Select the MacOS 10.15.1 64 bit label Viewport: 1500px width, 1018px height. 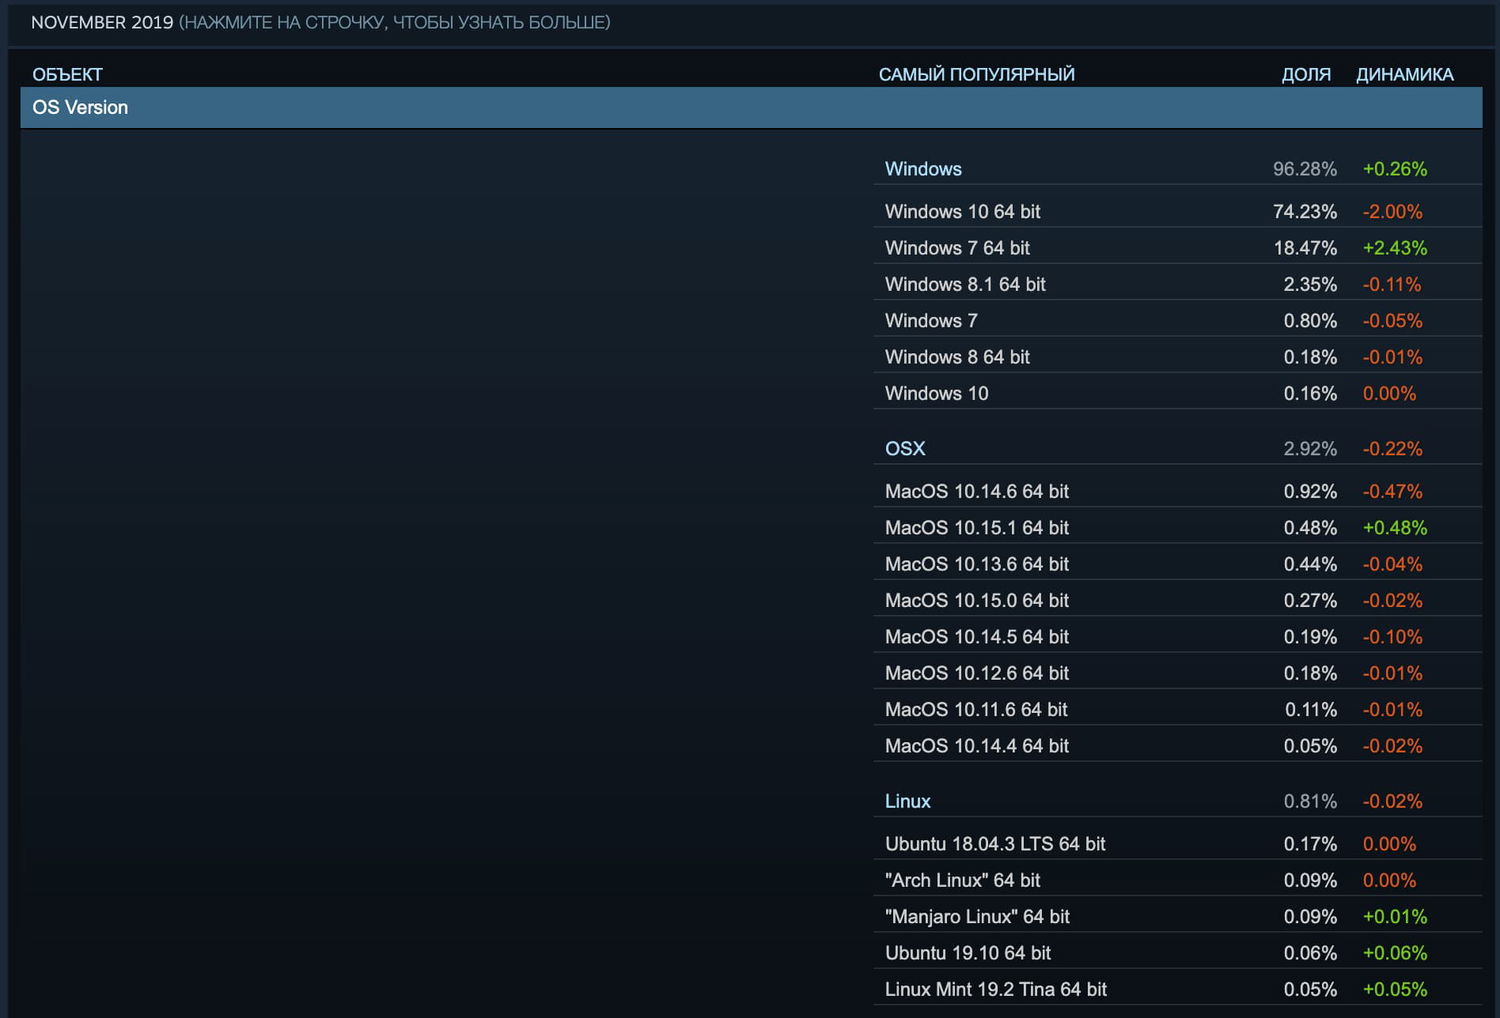point(977,528)
